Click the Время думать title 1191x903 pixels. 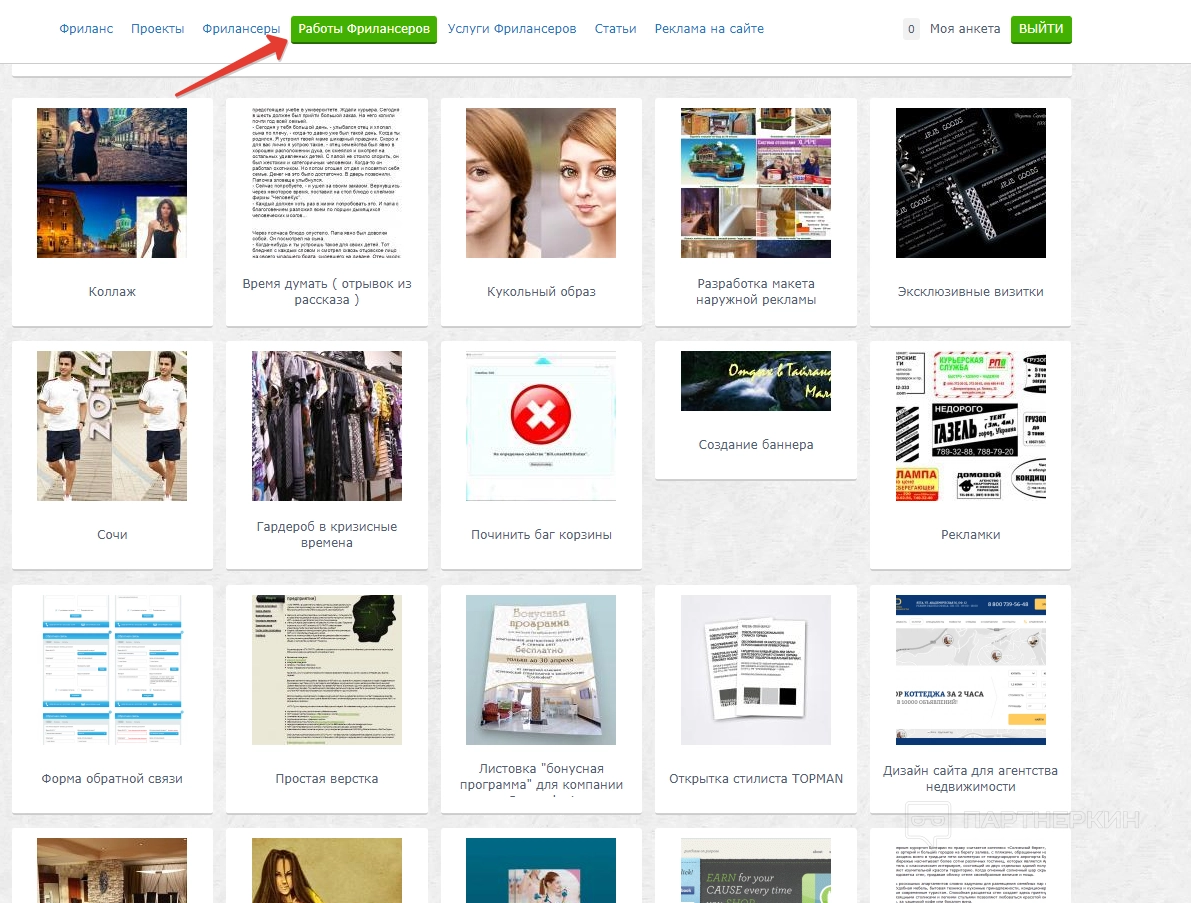click(x=327, y=292)
